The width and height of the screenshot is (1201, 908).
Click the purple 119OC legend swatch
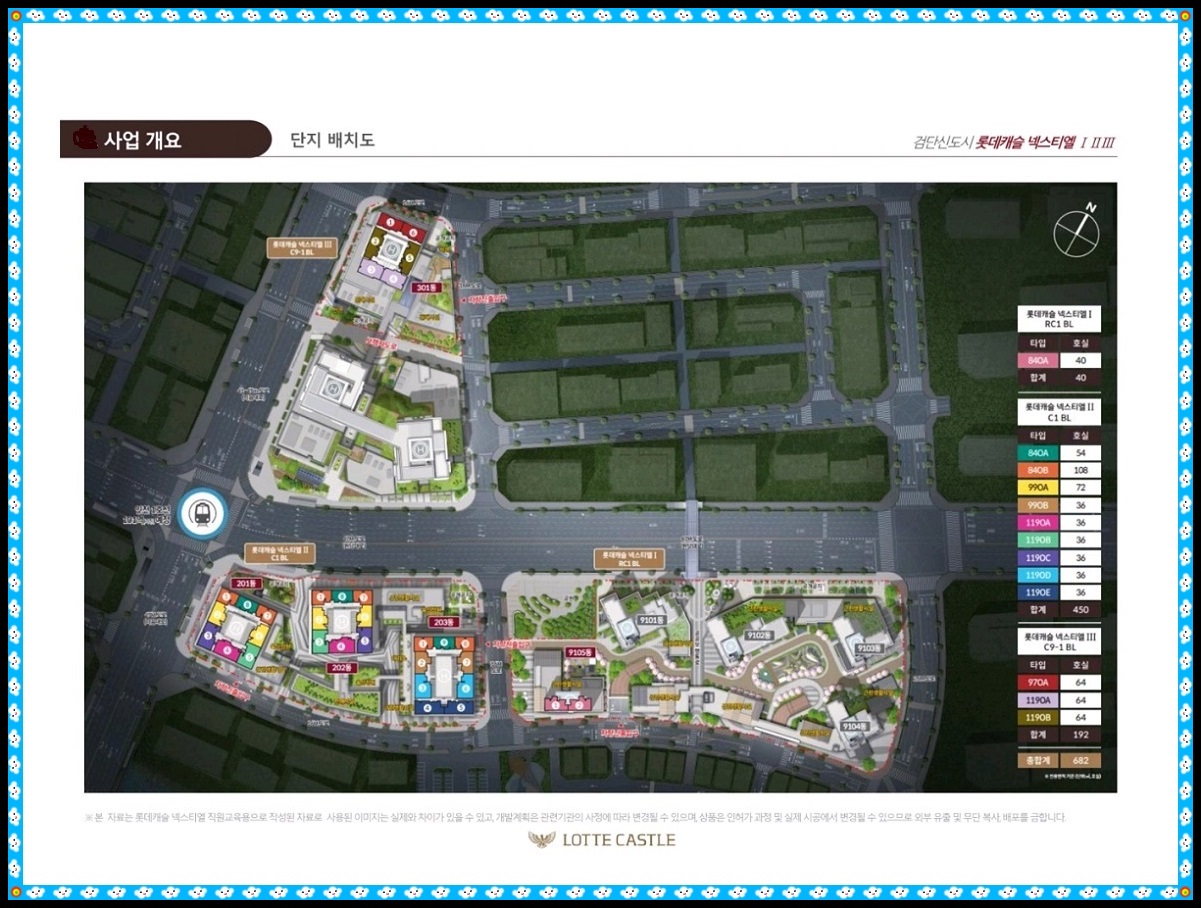pos(1039,557)
